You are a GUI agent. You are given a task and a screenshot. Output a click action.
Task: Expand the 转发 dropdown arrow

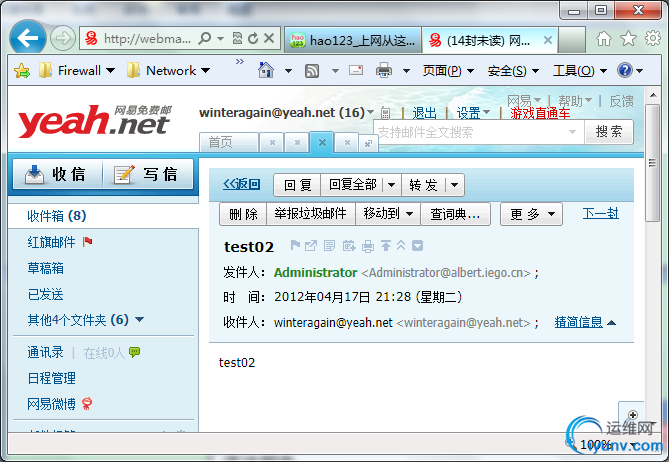pyautogui.click(x=454, y=185)
